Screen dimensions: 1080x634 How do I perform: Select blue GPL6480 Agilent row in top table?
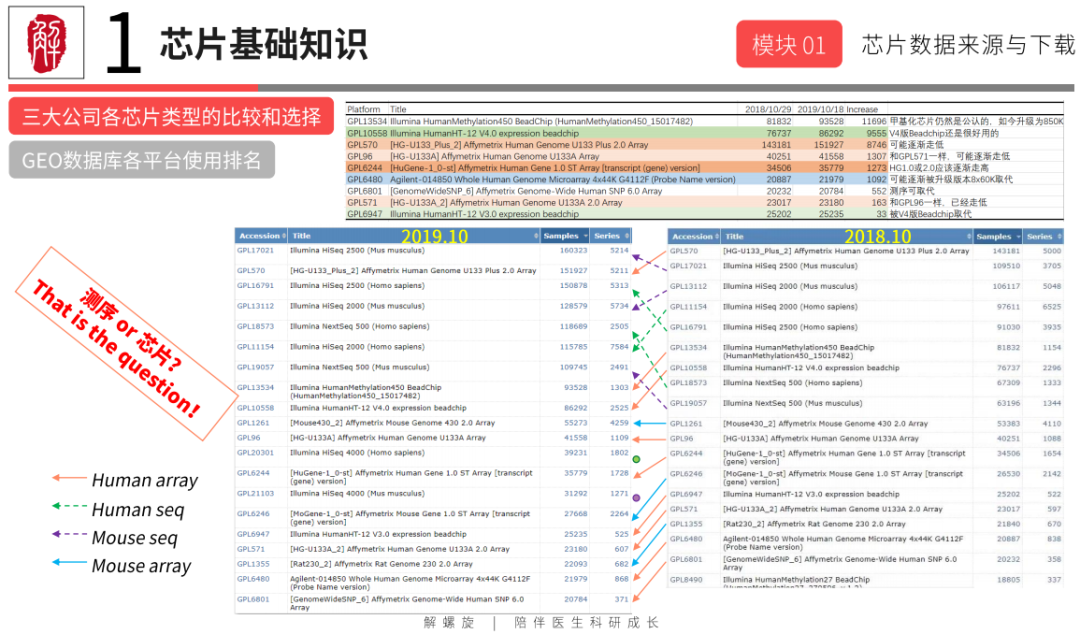(705, 179)
